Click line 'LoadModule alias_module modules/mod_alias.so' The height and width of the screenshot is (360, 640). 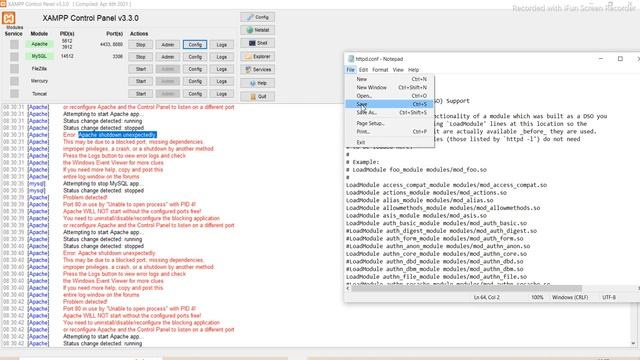coord(420,200)
